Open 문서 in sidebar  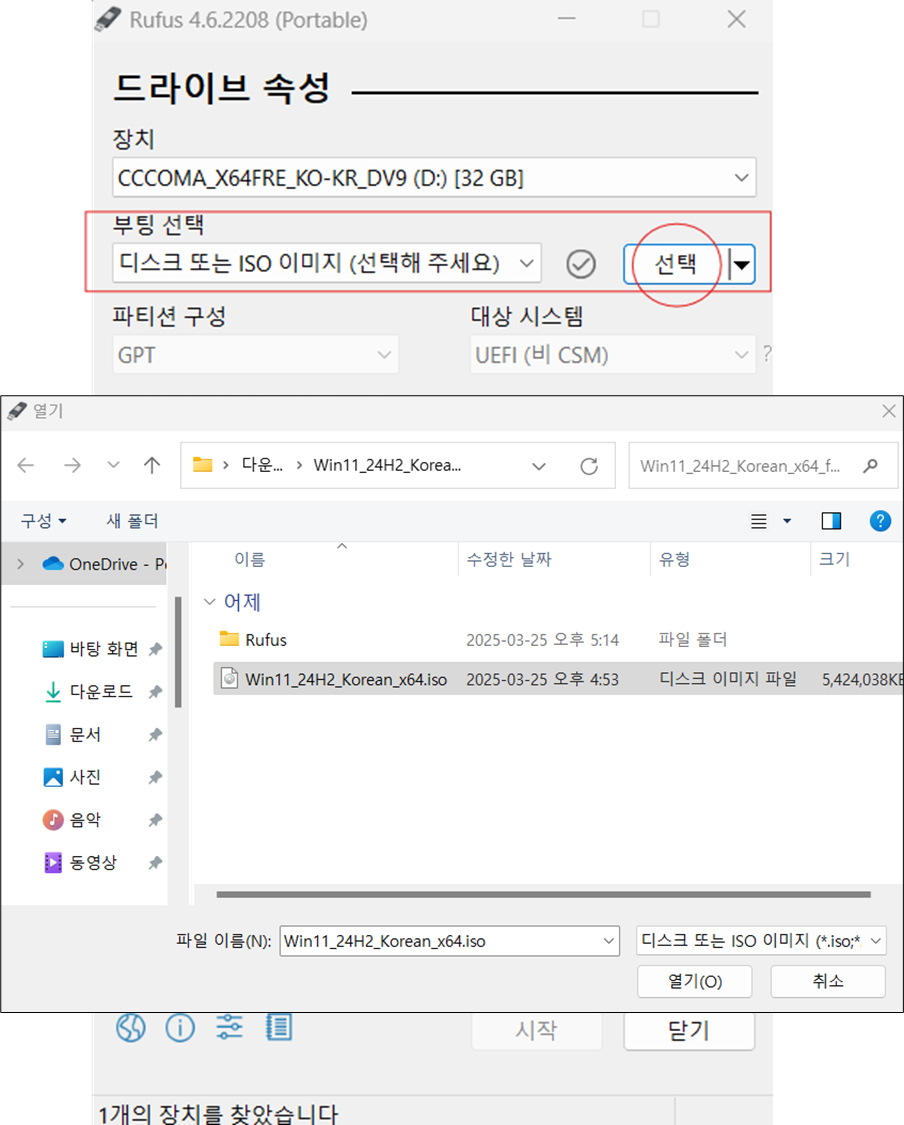[101, 734]
